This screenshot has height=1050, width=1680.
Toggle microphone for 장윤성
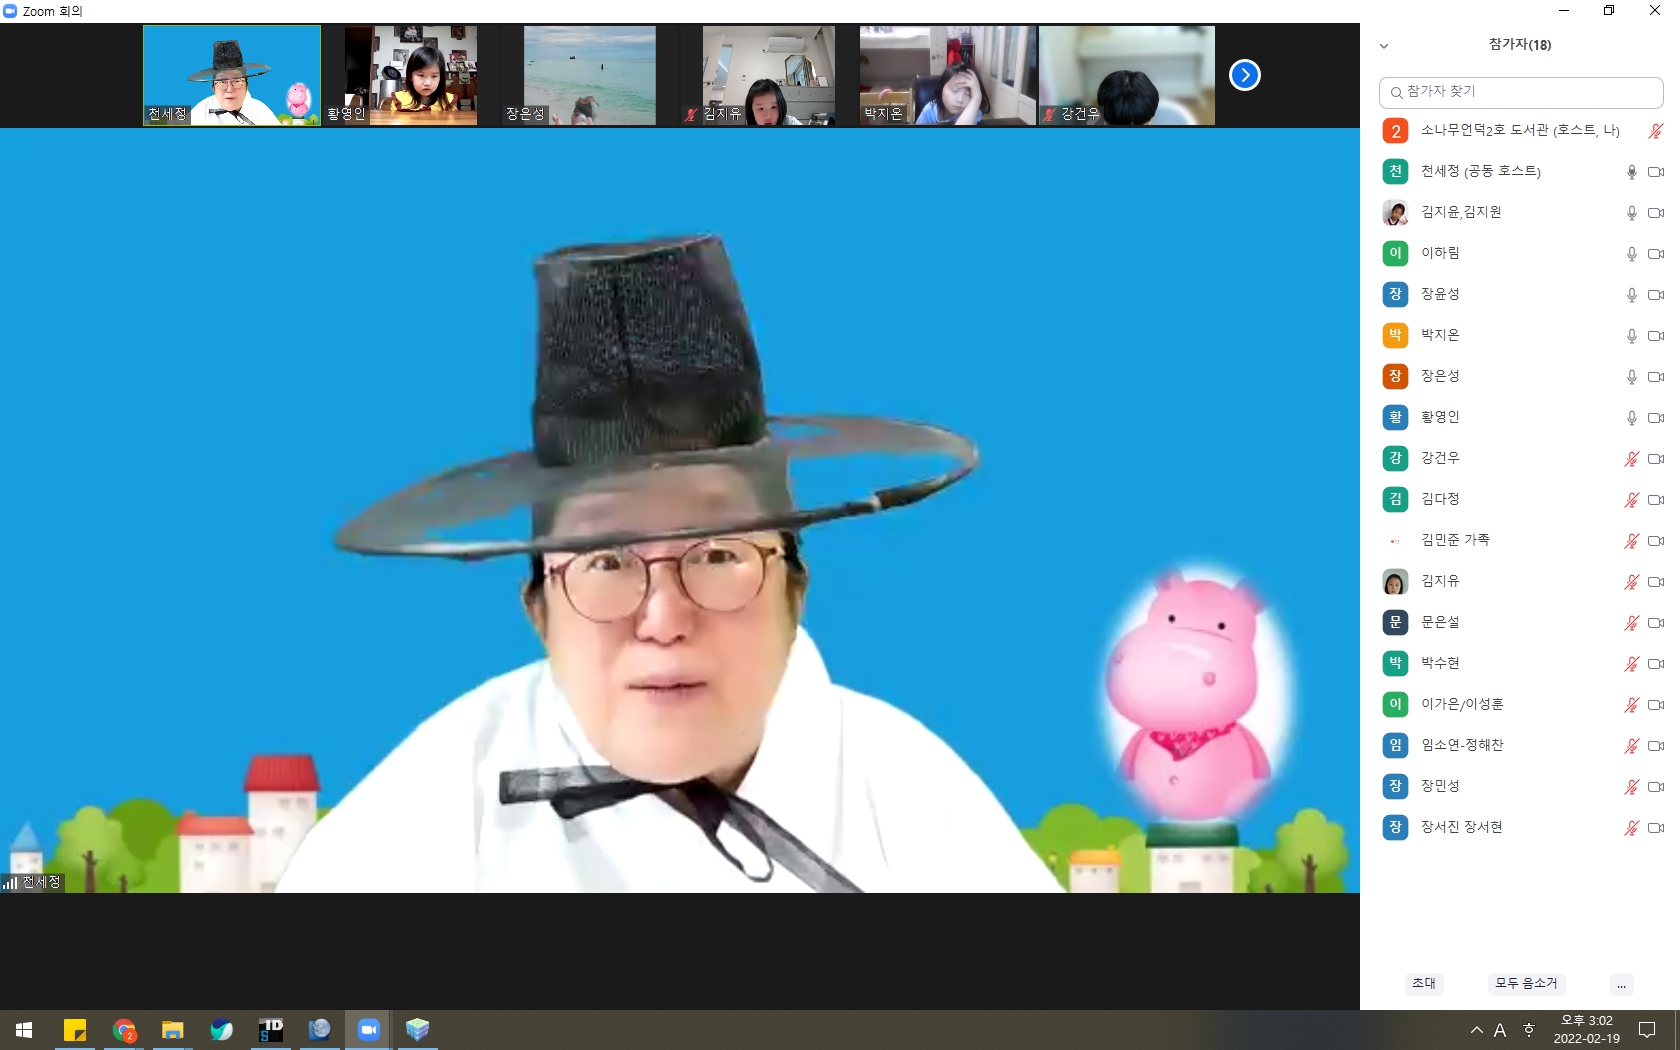1631,295
